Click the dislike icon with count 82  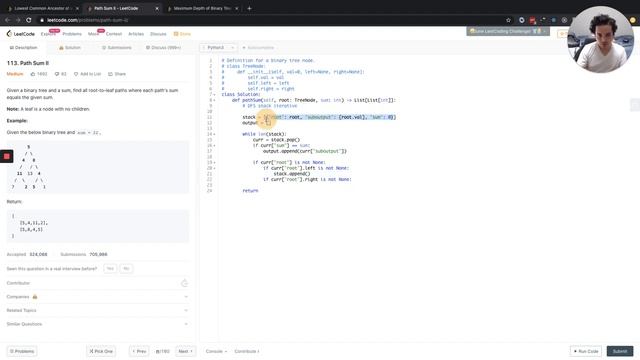57,74
